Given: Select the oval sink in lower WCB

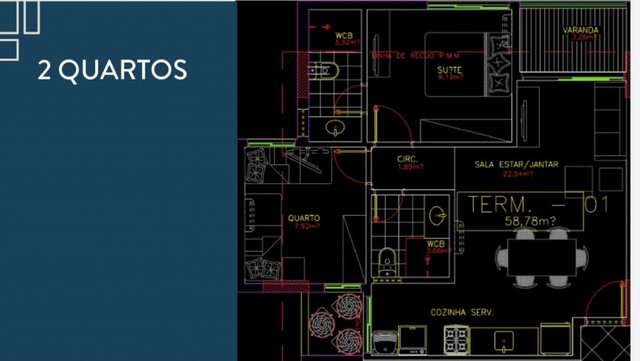Looking at the screenshot, I should [x=438, y=215].
